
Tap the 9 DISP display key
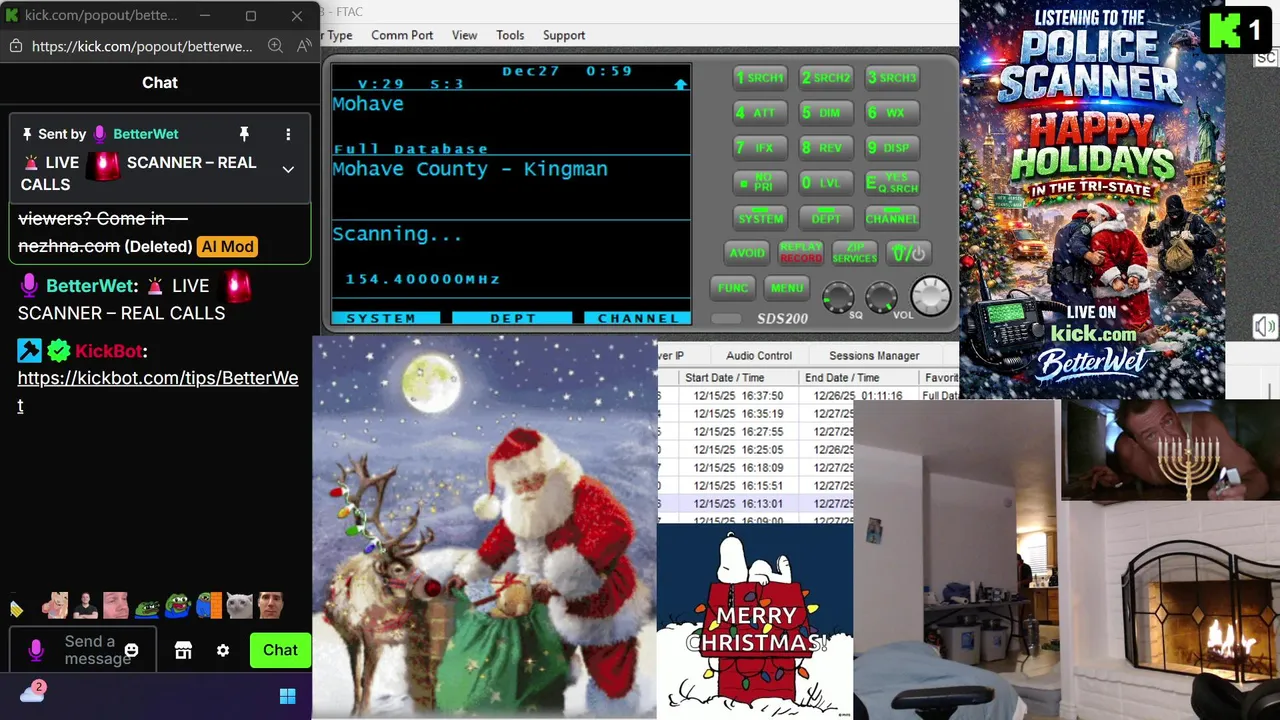click(892, 148)
